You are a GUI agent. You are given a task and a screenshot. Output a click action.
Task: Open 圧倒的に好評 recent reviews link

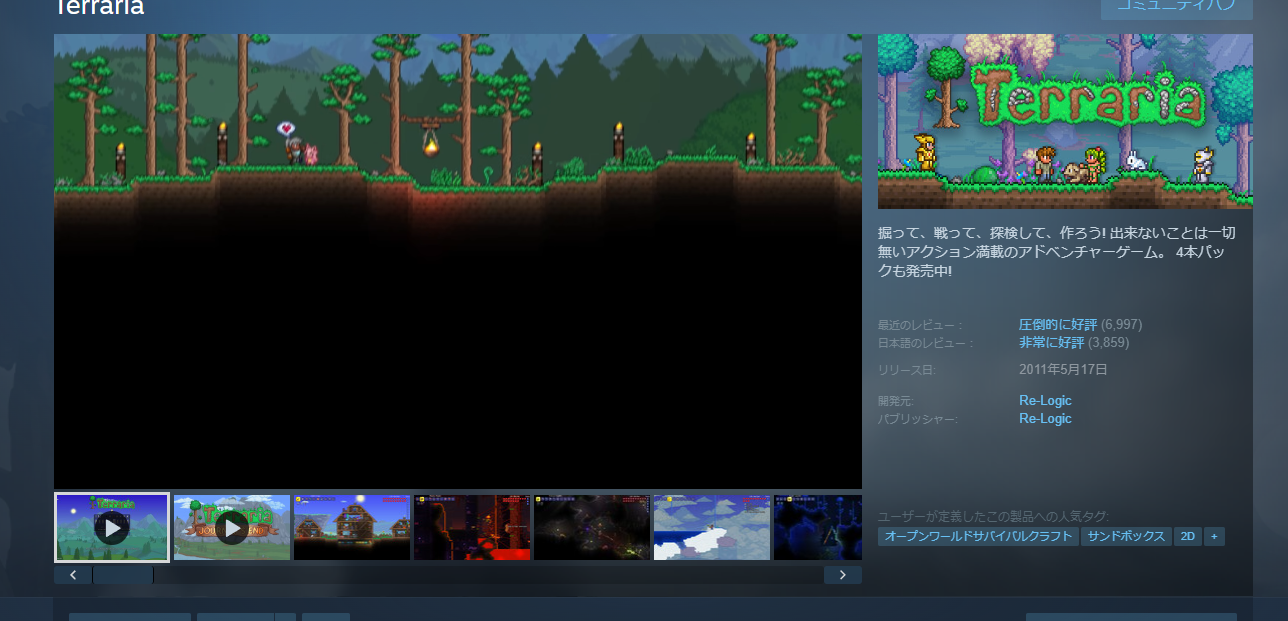click(1058, 325)
